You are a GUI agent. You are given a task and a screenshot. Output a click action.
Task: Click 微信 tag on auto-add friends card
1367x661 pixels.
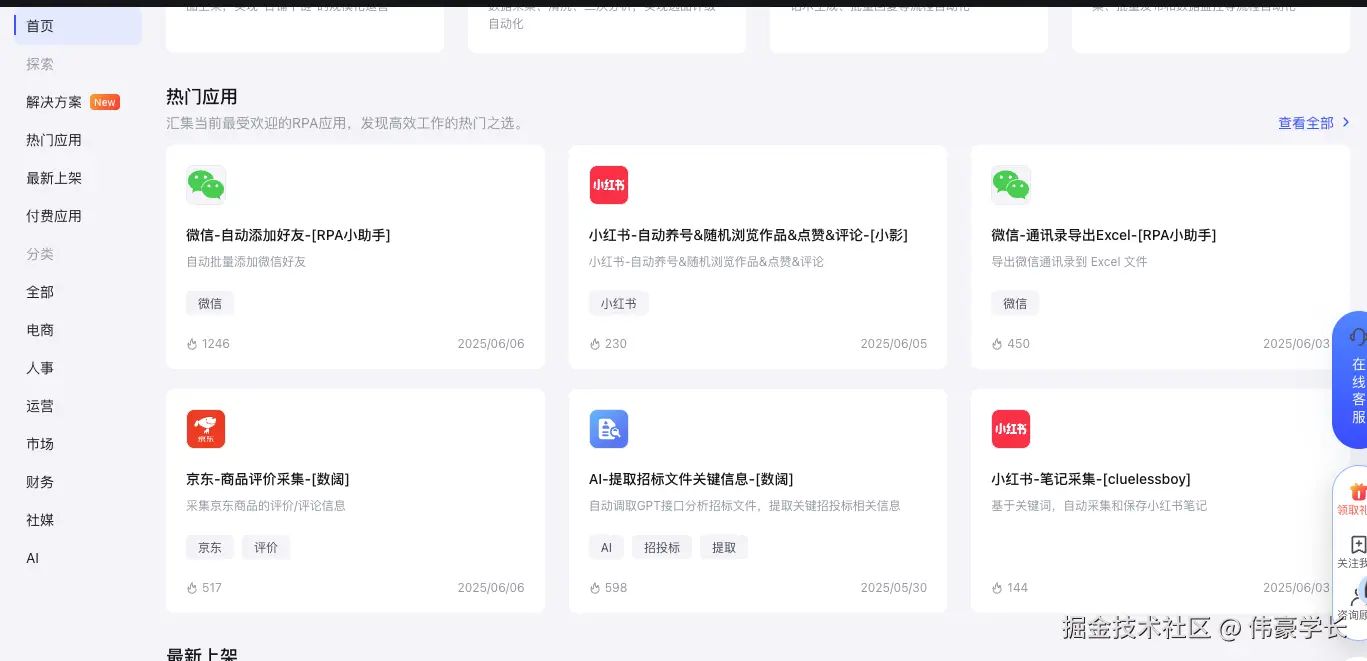point(210,303)
